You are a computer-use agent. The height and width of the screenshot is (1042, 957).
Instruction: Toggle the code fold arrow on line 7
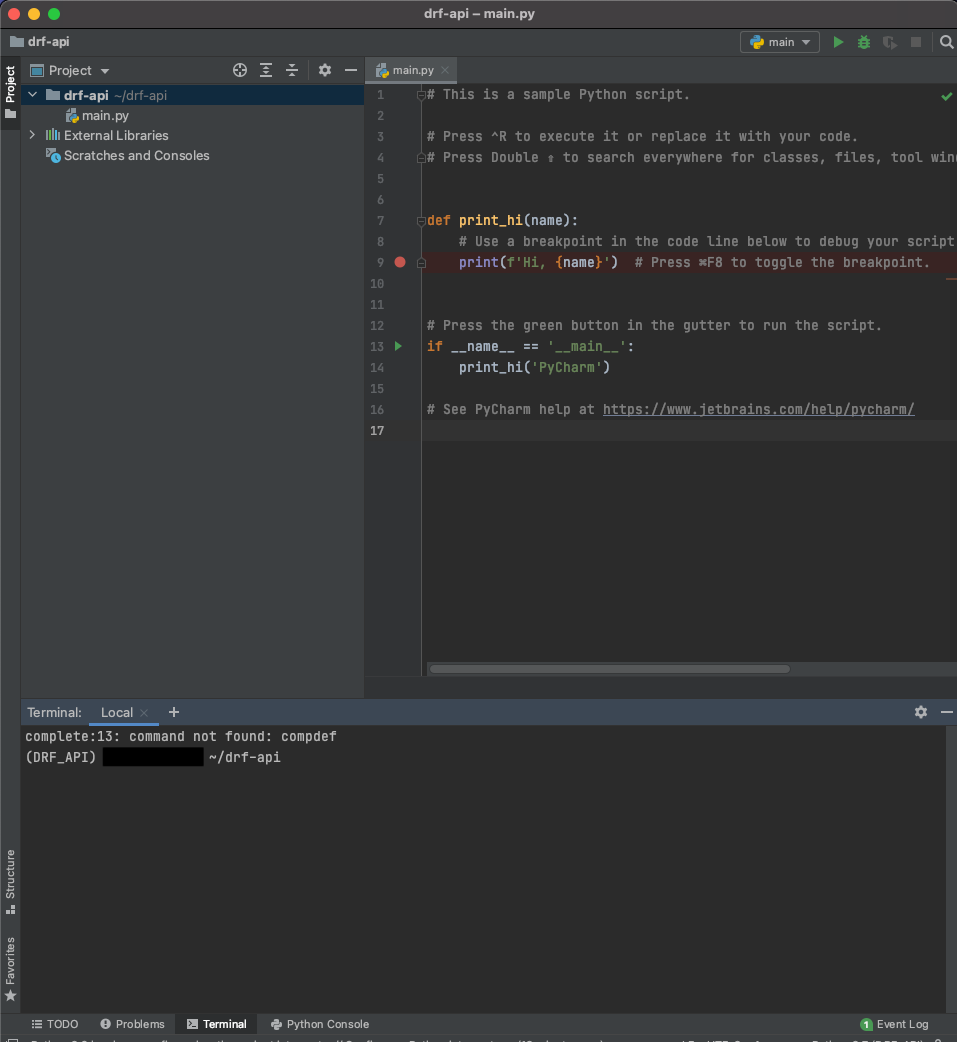click(421, 220)
